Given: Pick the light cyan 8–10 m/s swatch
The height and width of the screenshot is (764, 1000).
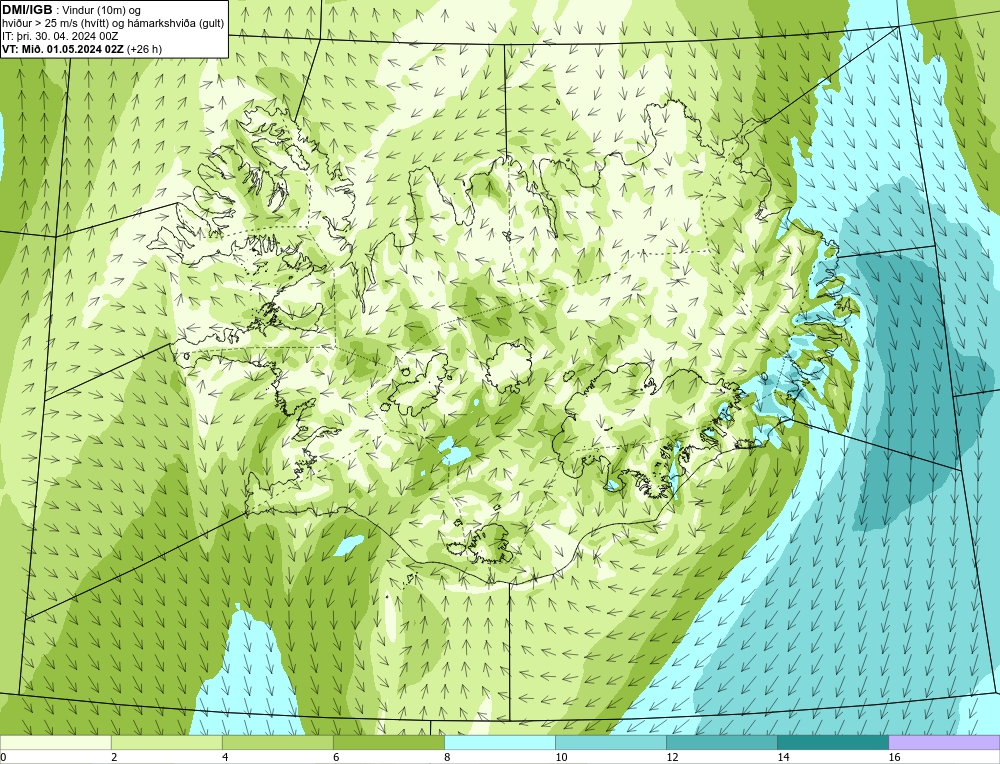Looking at the screenshot, I should click(x=499, y=742).
